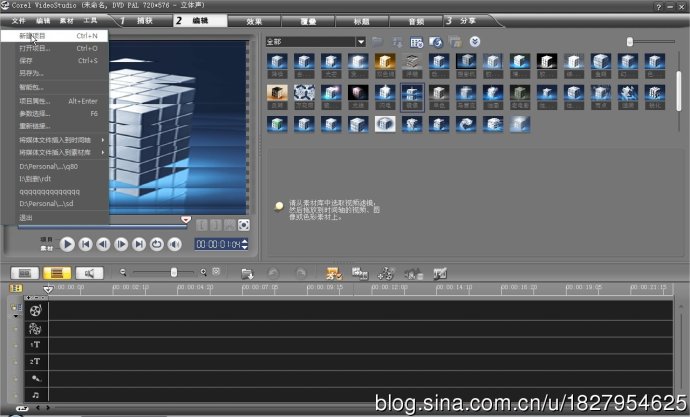Image resolution: width=690 pixels, height=417 pixels.
Task: Switch to Timeline view button
Action: pos(57,273)
